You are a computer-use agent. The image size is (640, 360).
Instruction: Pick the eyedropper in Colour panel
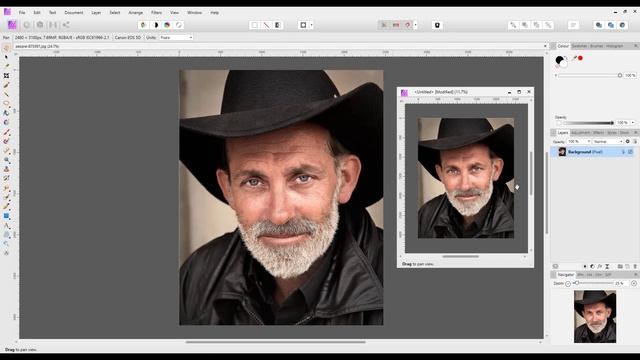coord(574,58)
